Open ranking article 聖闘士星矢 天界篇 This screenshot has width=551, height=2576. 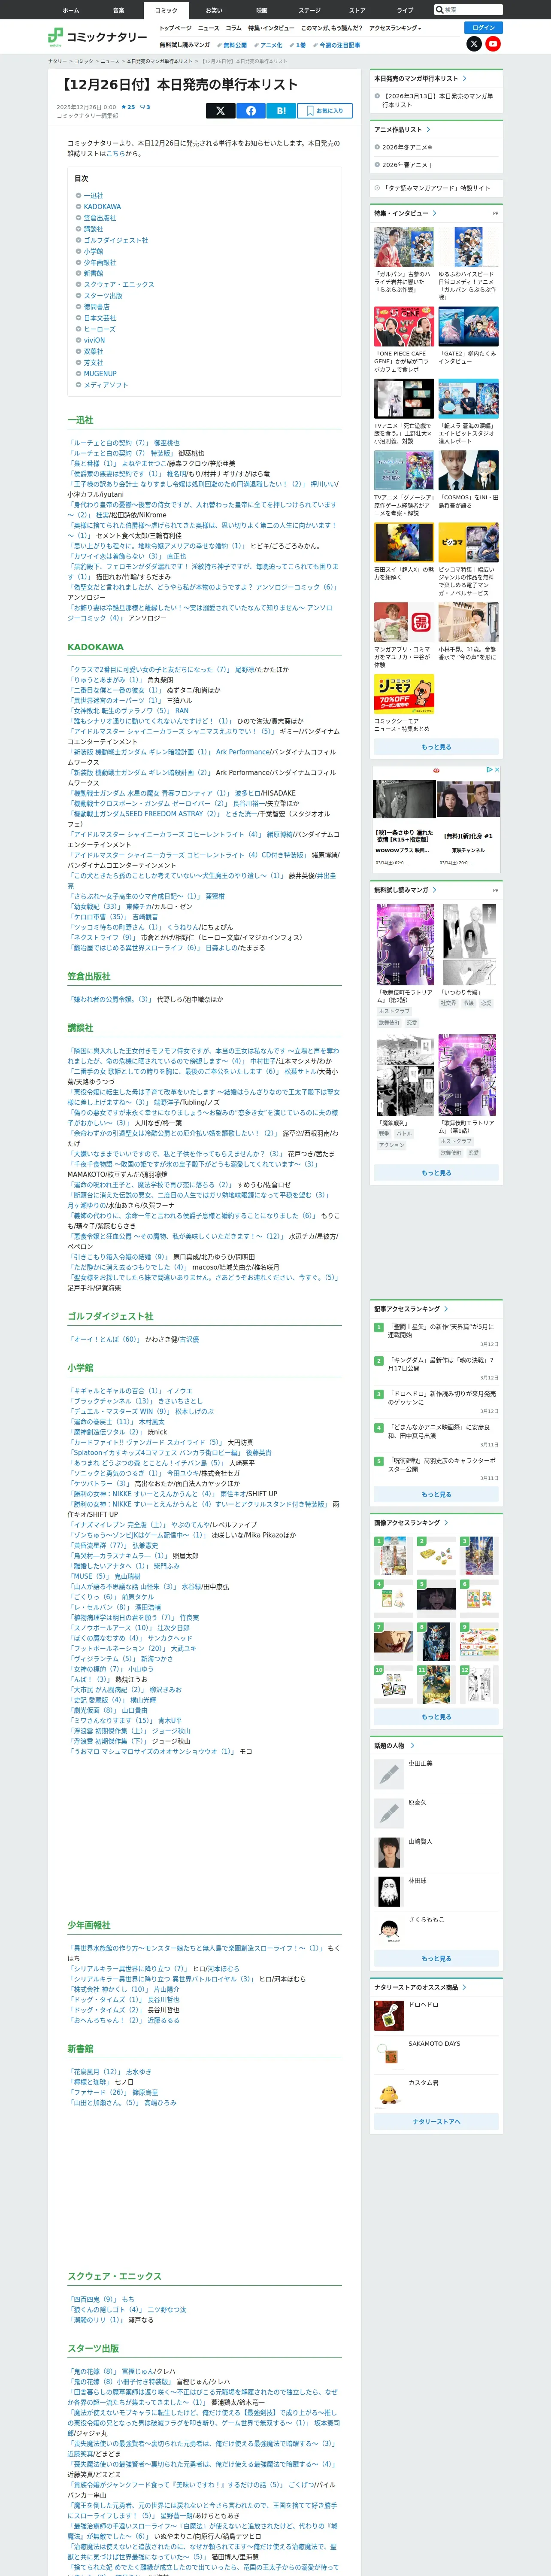coord(441,1331)
